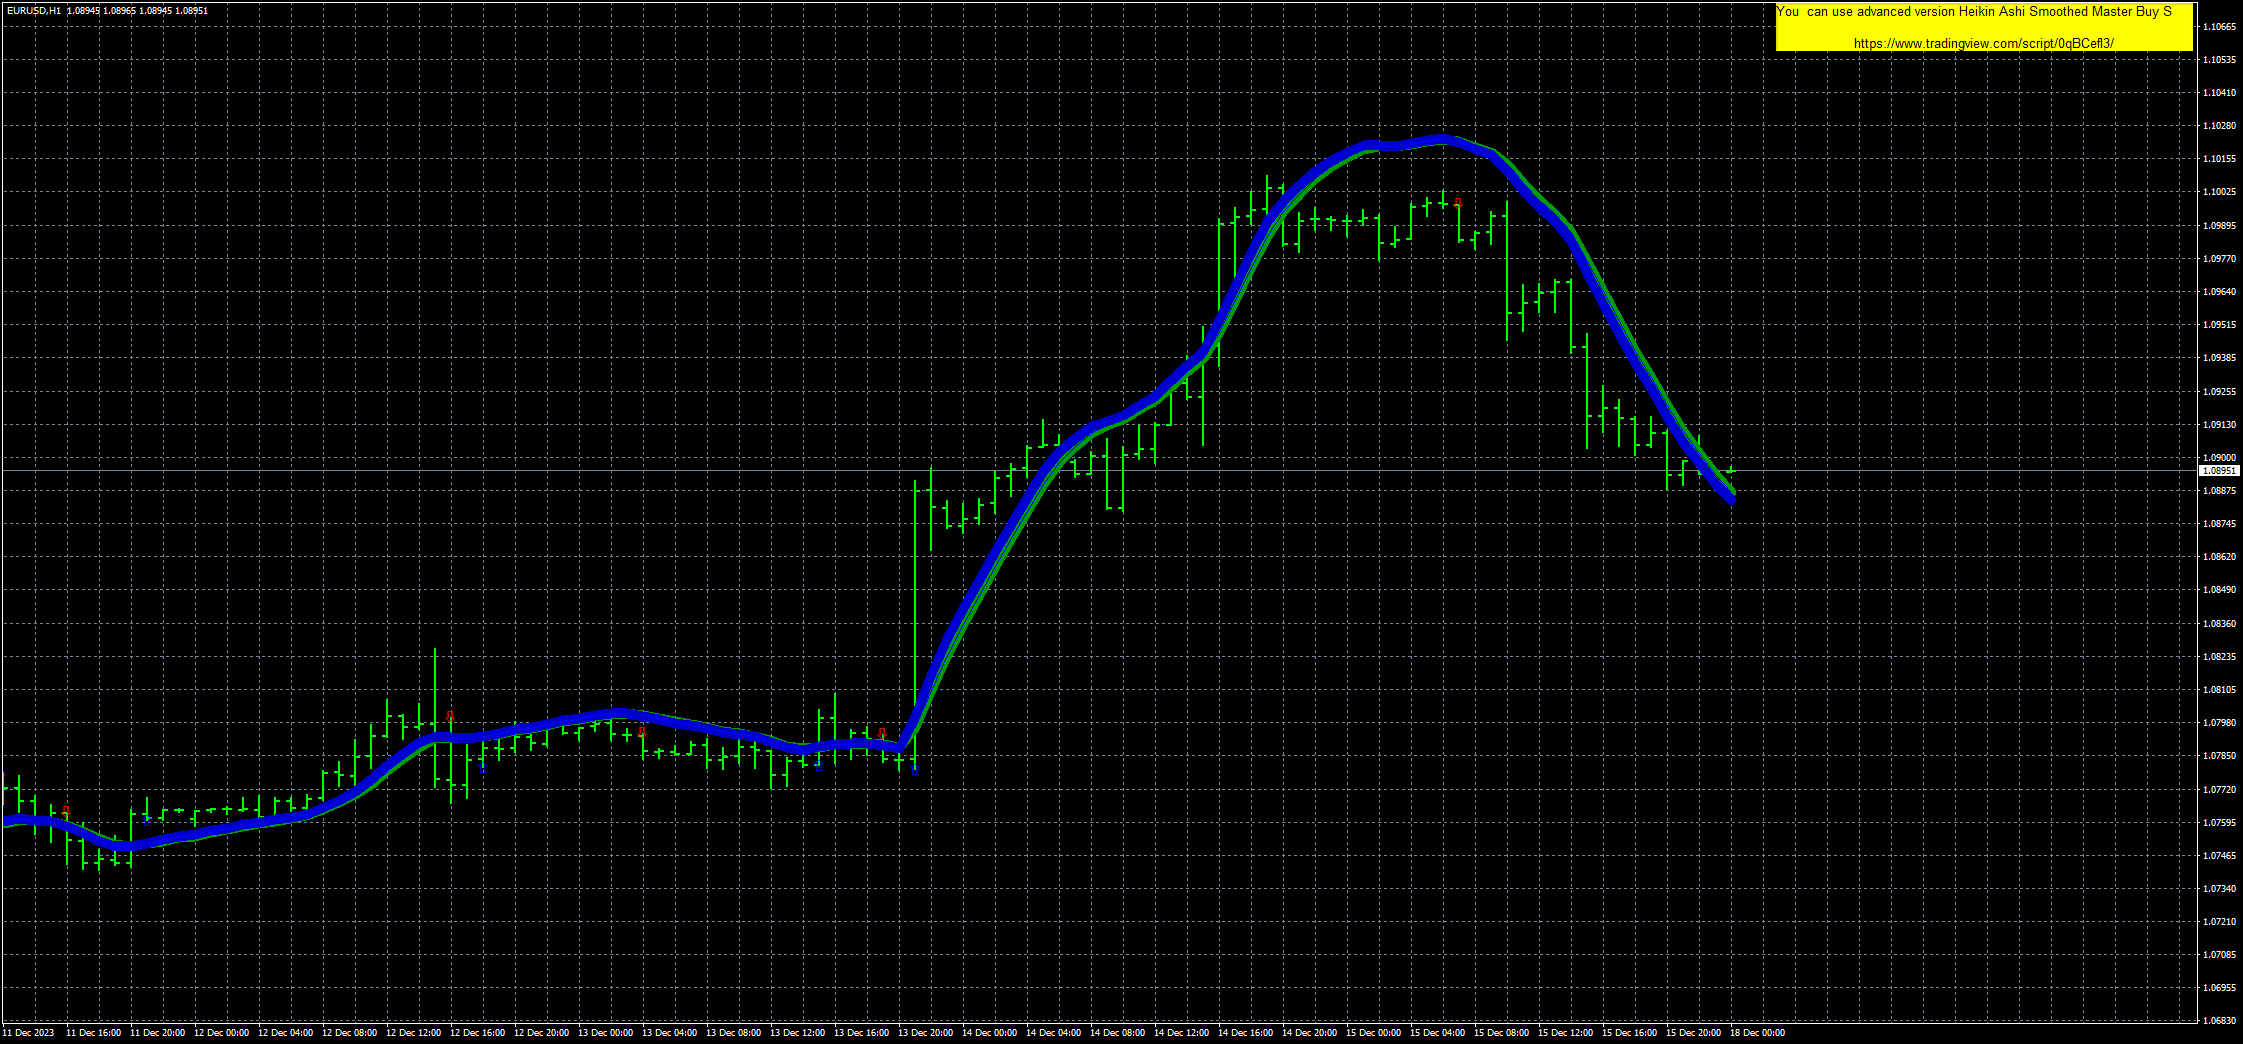Viewport: 2243px width, 1044px height.
Task: Click the current price tag 1.08951 on the price axis
Action: pos(2218,470)
